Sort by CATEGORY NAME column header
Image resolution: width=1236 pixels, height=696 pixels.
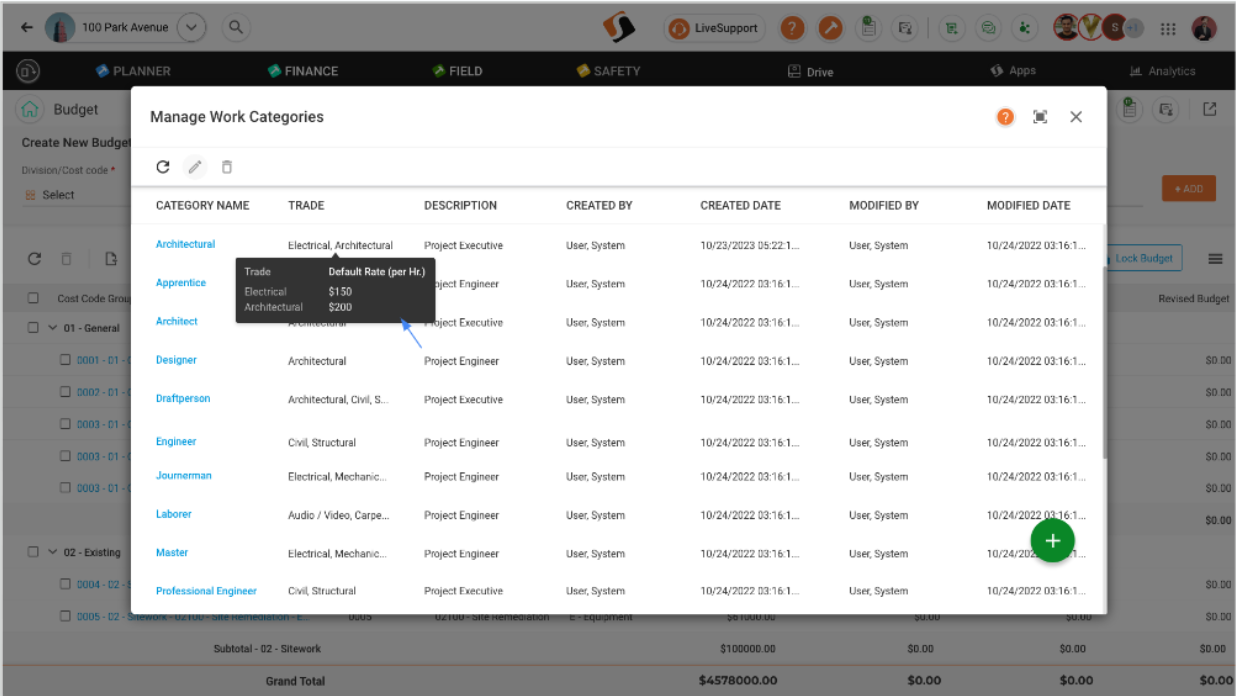pyautogui.click(x=202, y=205)
